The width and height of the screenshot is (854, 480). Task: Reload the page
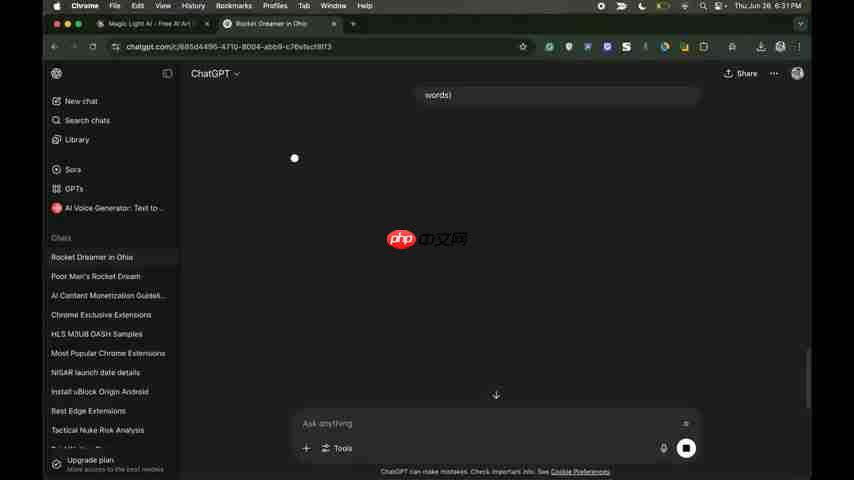[x=93, y=47]
